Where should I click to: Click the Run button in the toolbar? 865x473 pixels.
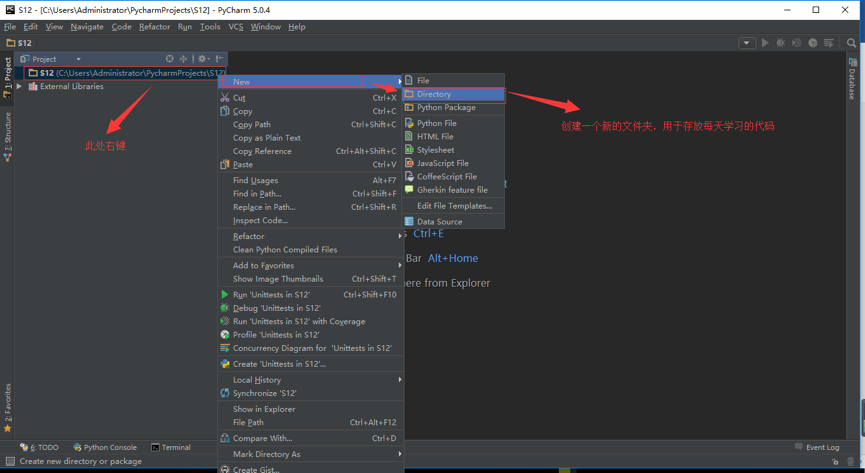point(765,42)
